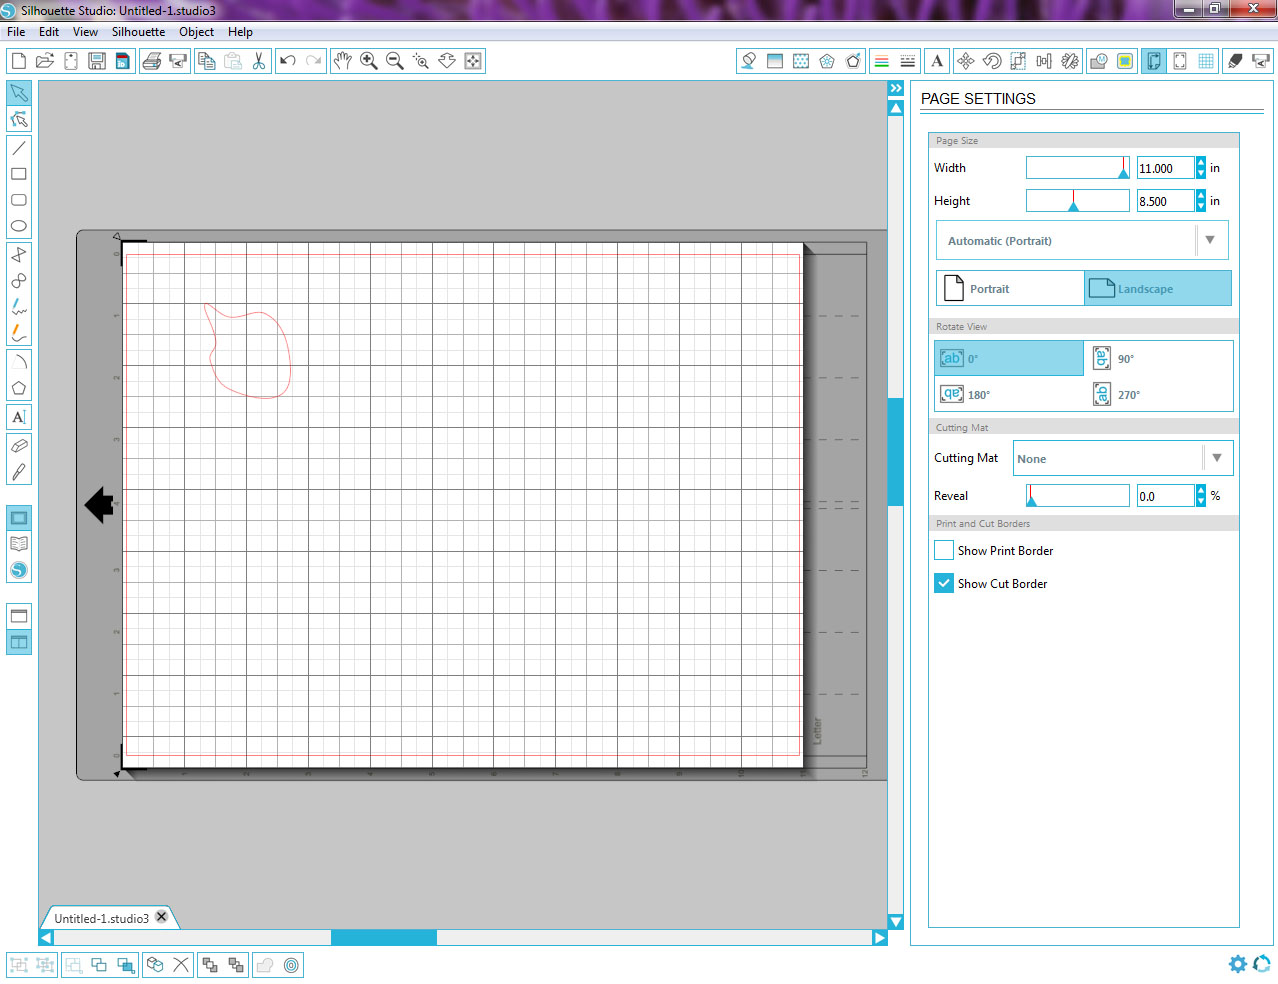This screenshot has width=1278, height=984.
Task: Switch to Untitled-1.studio3 document tab
Action: point(101,918)
